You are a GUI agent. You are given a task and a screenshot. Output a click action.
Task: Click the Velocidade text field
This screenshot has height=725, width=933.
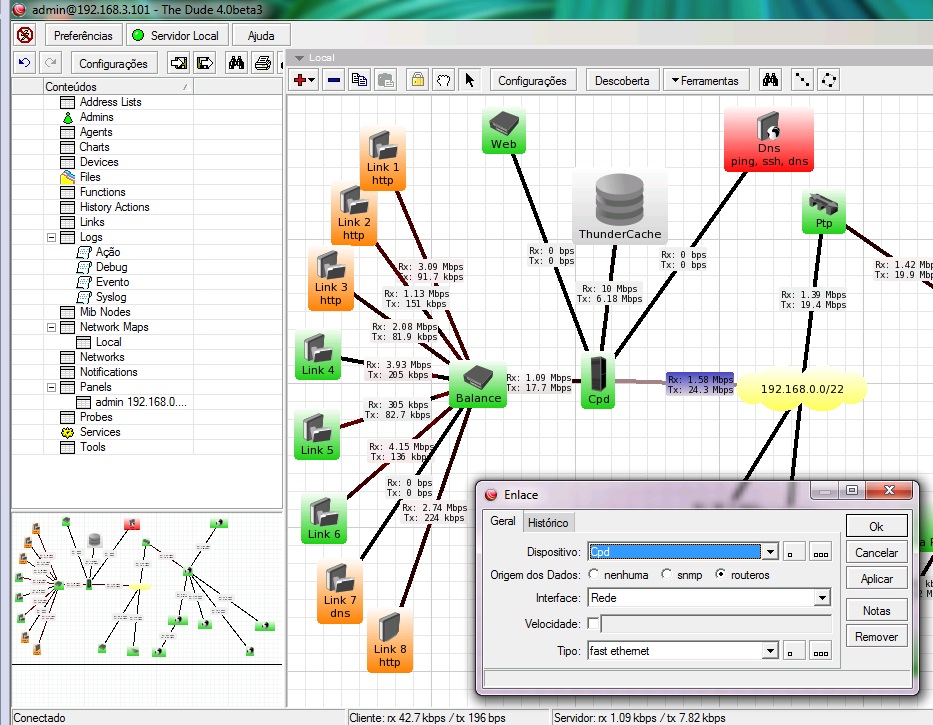716,624
